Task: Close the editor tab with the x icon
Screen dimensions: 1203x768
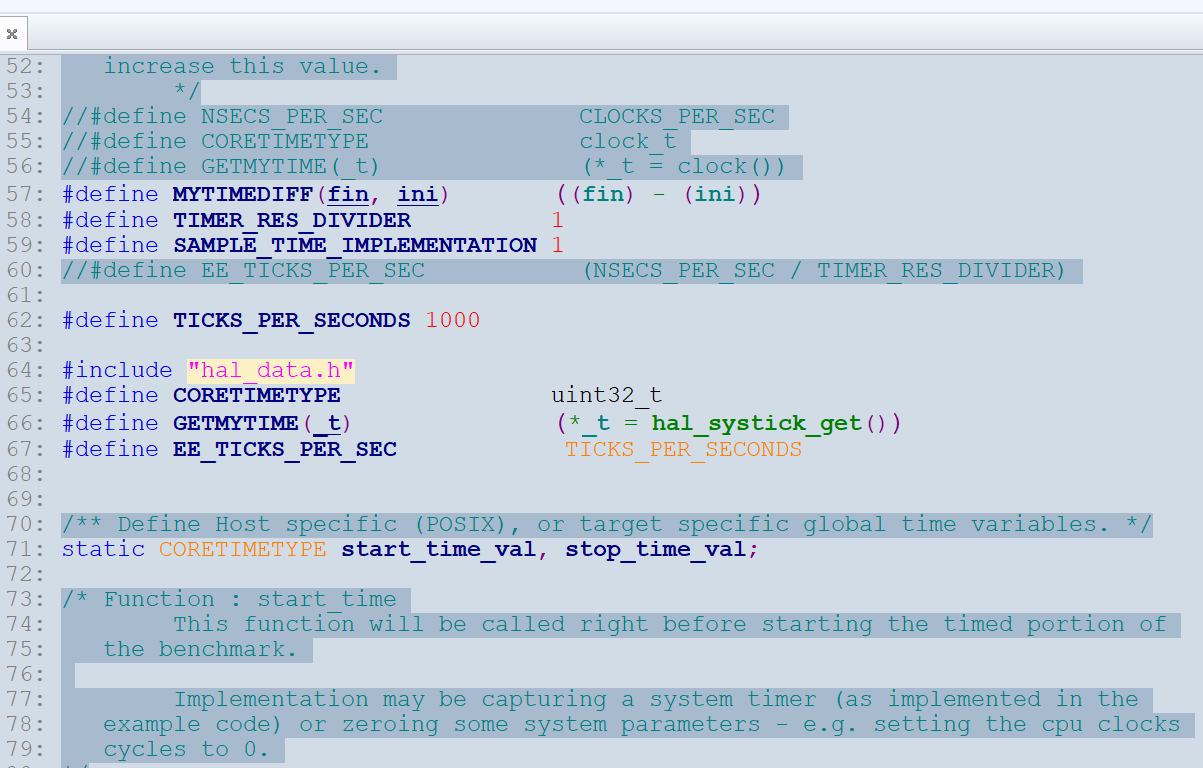Action: click(12, 34)
